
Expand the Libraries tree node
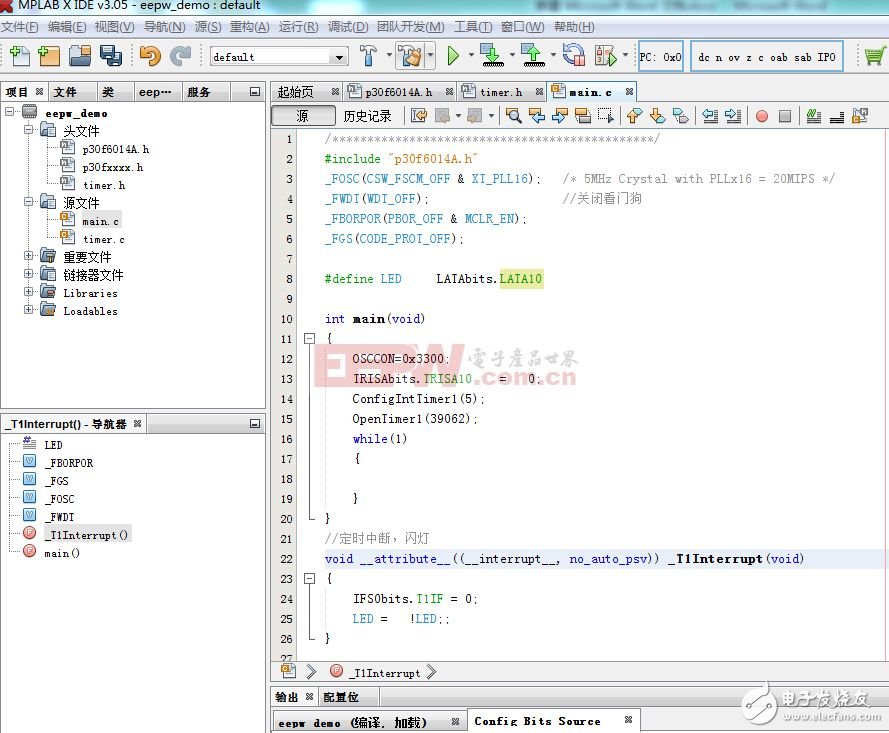(28, 293)
